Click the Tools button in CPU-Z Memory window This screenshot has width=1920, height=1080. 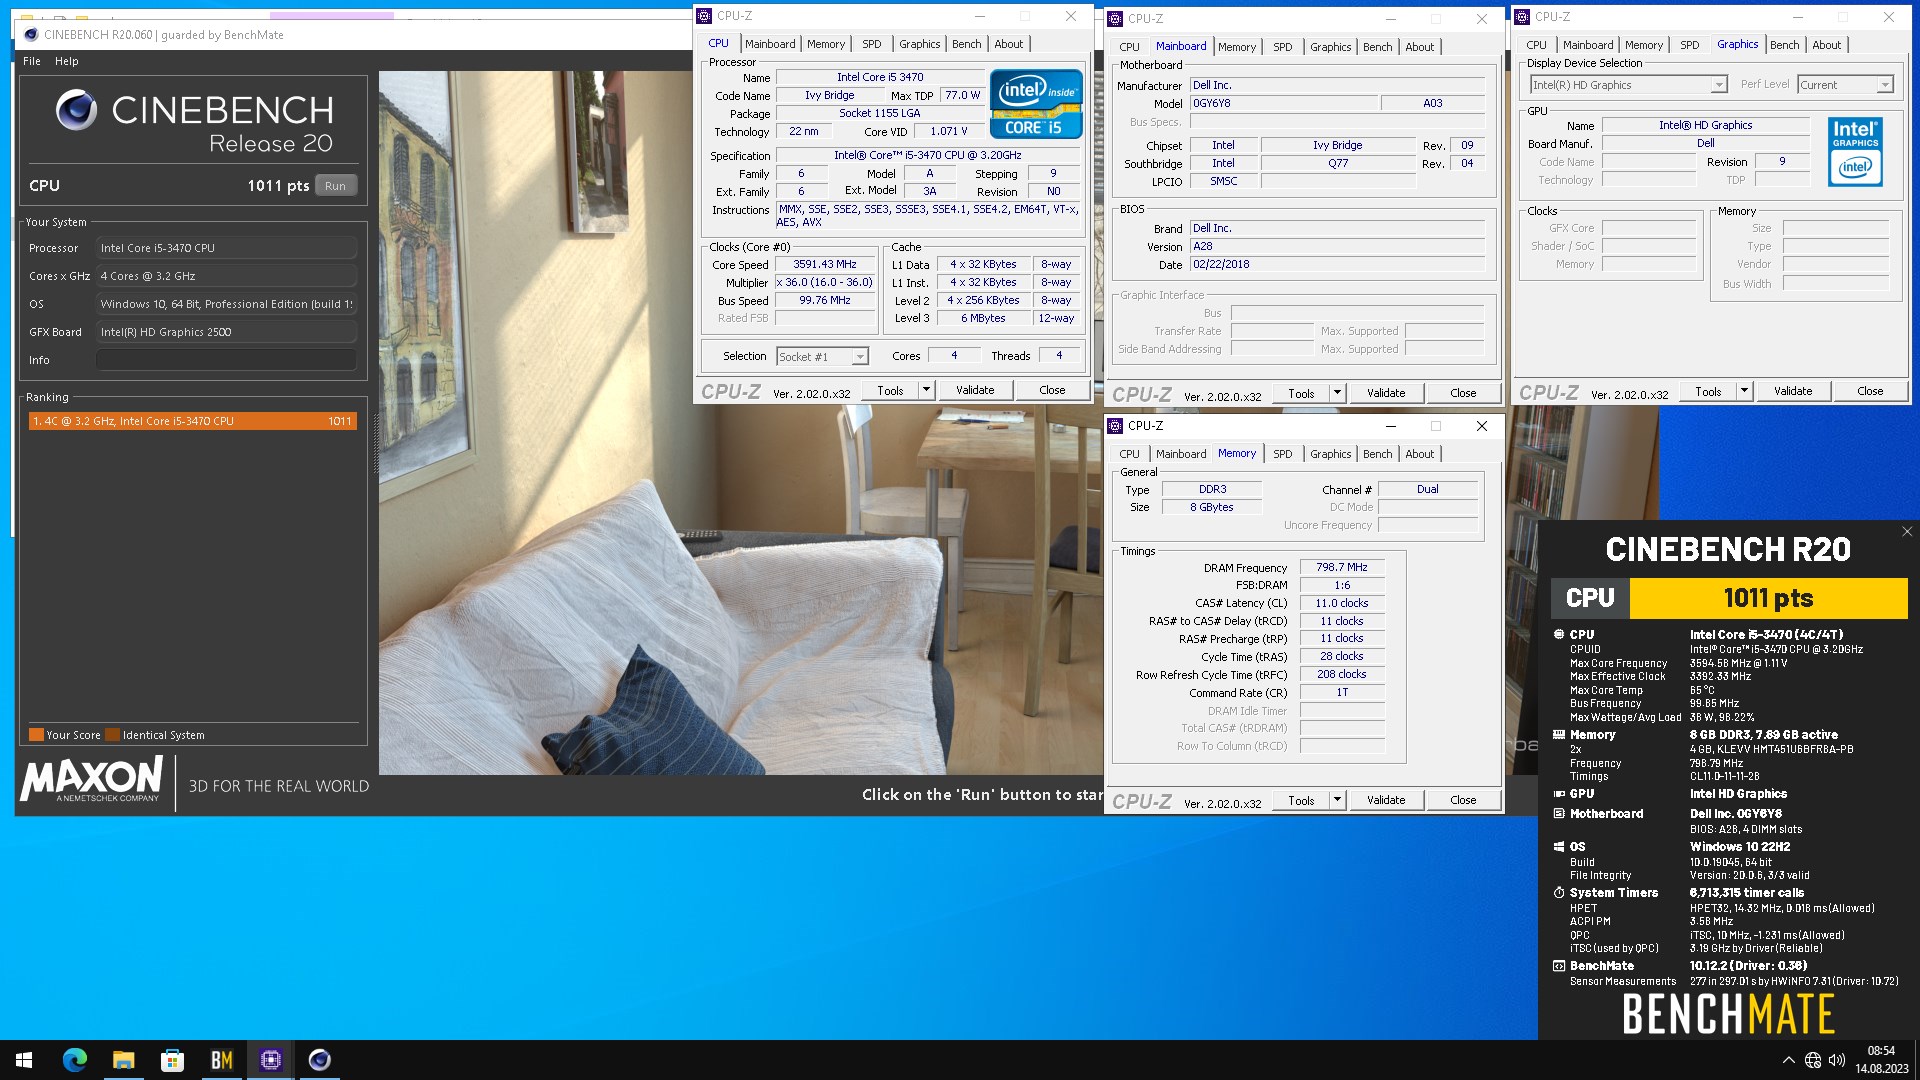pyautogui.click(x=1301, y=800)
